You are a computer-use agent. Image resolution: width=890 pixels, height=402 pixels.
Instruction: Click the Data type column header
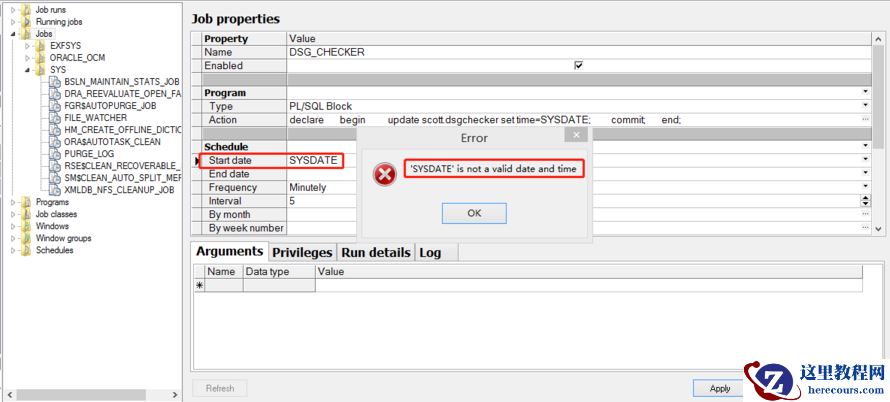279,271
